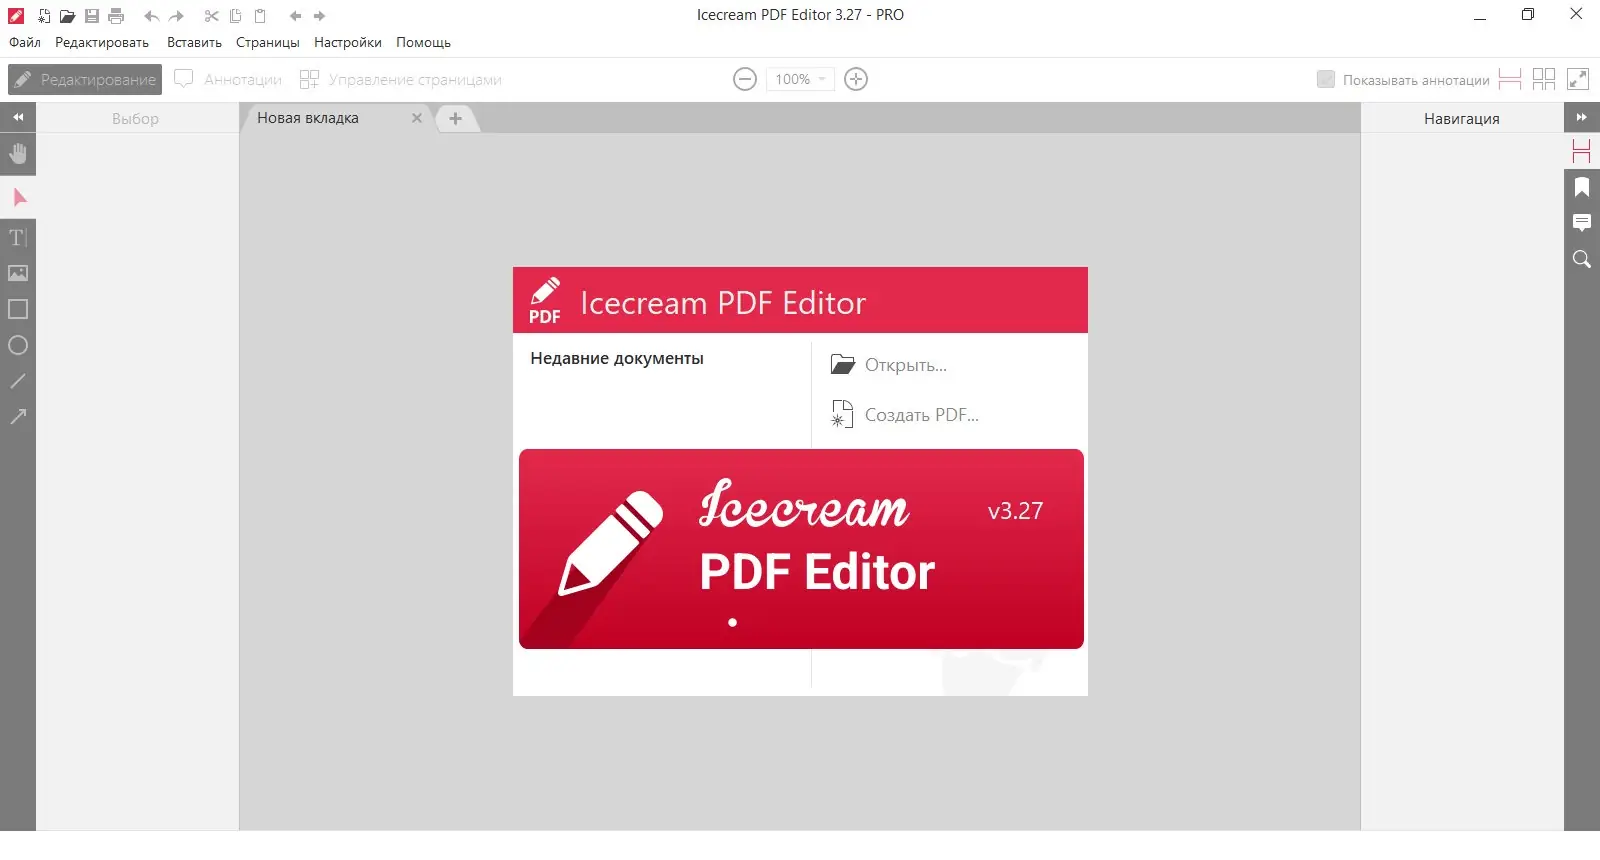Open the Страницы menu
This screenshot has height=860, width=1600.
click(x=268, y=42)
